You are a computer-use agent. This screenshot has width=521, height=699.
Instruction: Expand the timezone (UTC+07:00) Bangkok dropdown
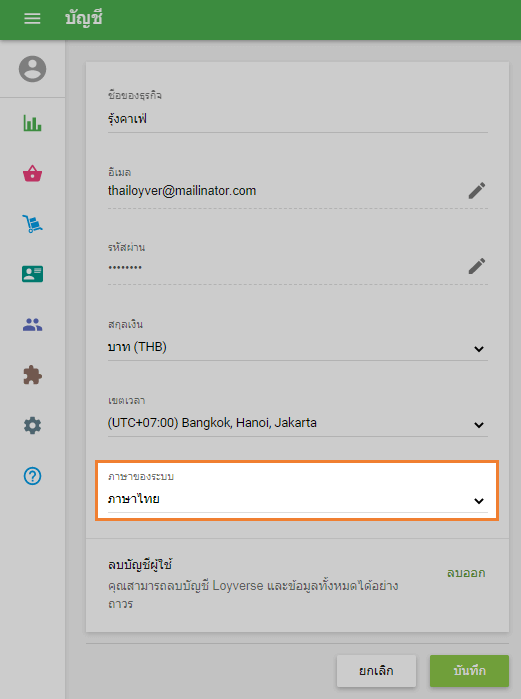click(298, 423)
